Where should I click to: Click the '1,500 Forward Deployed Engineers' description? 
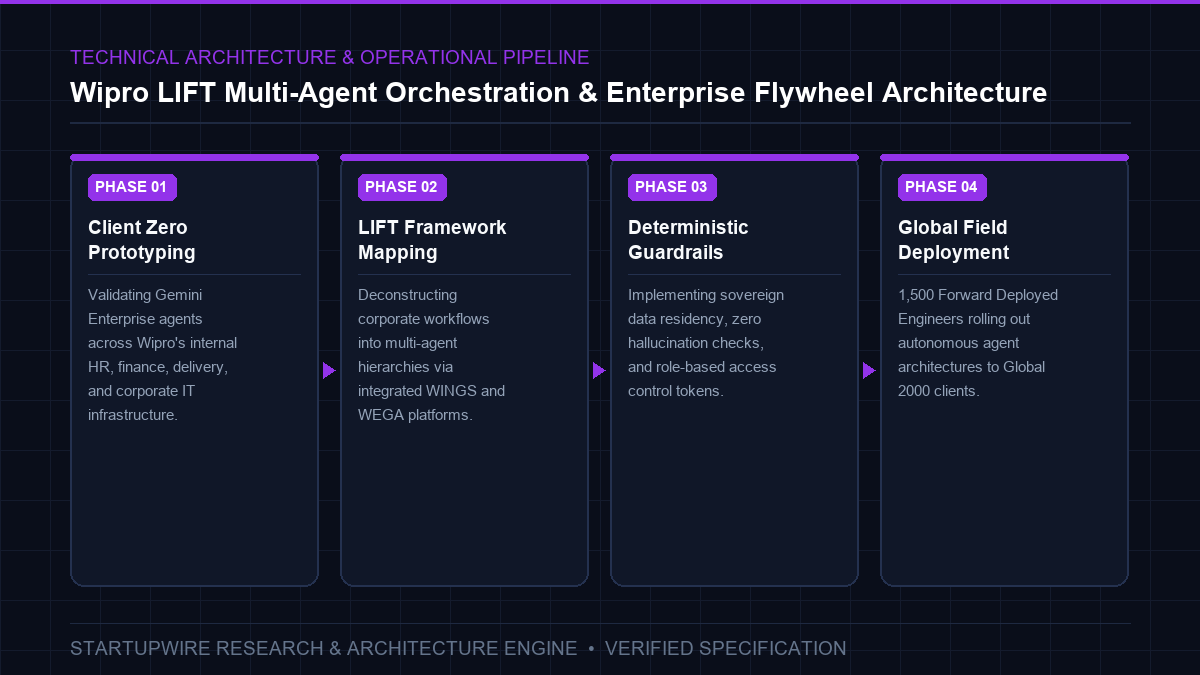coord(978,343)
